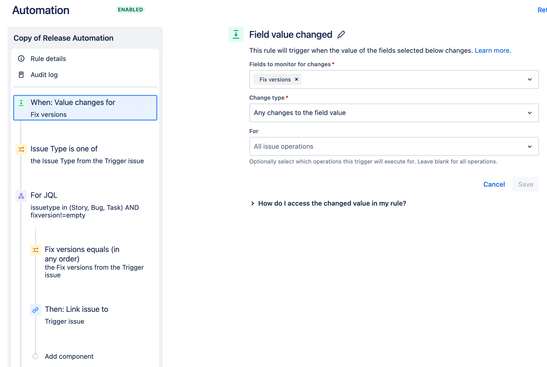Click the Cancel link

pyautogui.click(x=494, y=184)
